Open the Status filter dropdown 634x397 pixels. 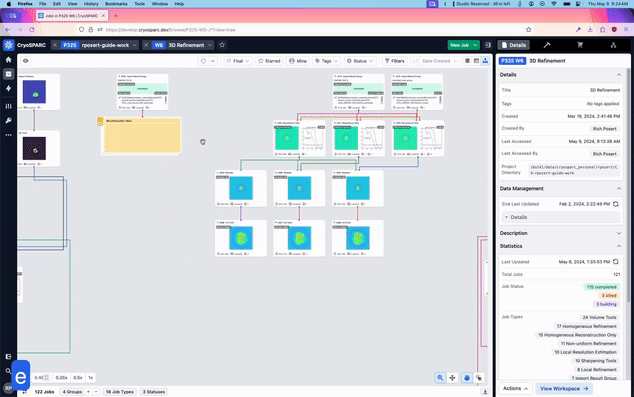360,61
